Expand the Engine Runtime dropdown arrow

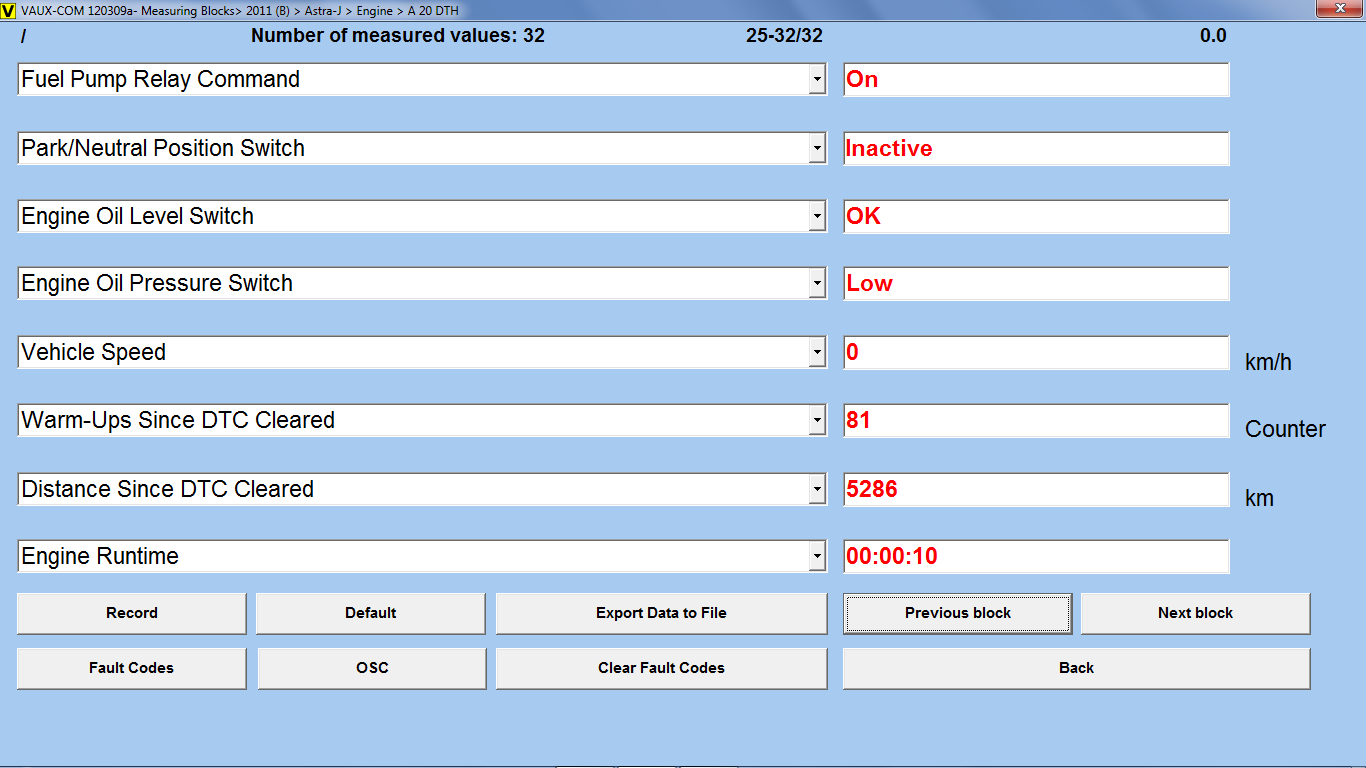click(x=817, y=557)
